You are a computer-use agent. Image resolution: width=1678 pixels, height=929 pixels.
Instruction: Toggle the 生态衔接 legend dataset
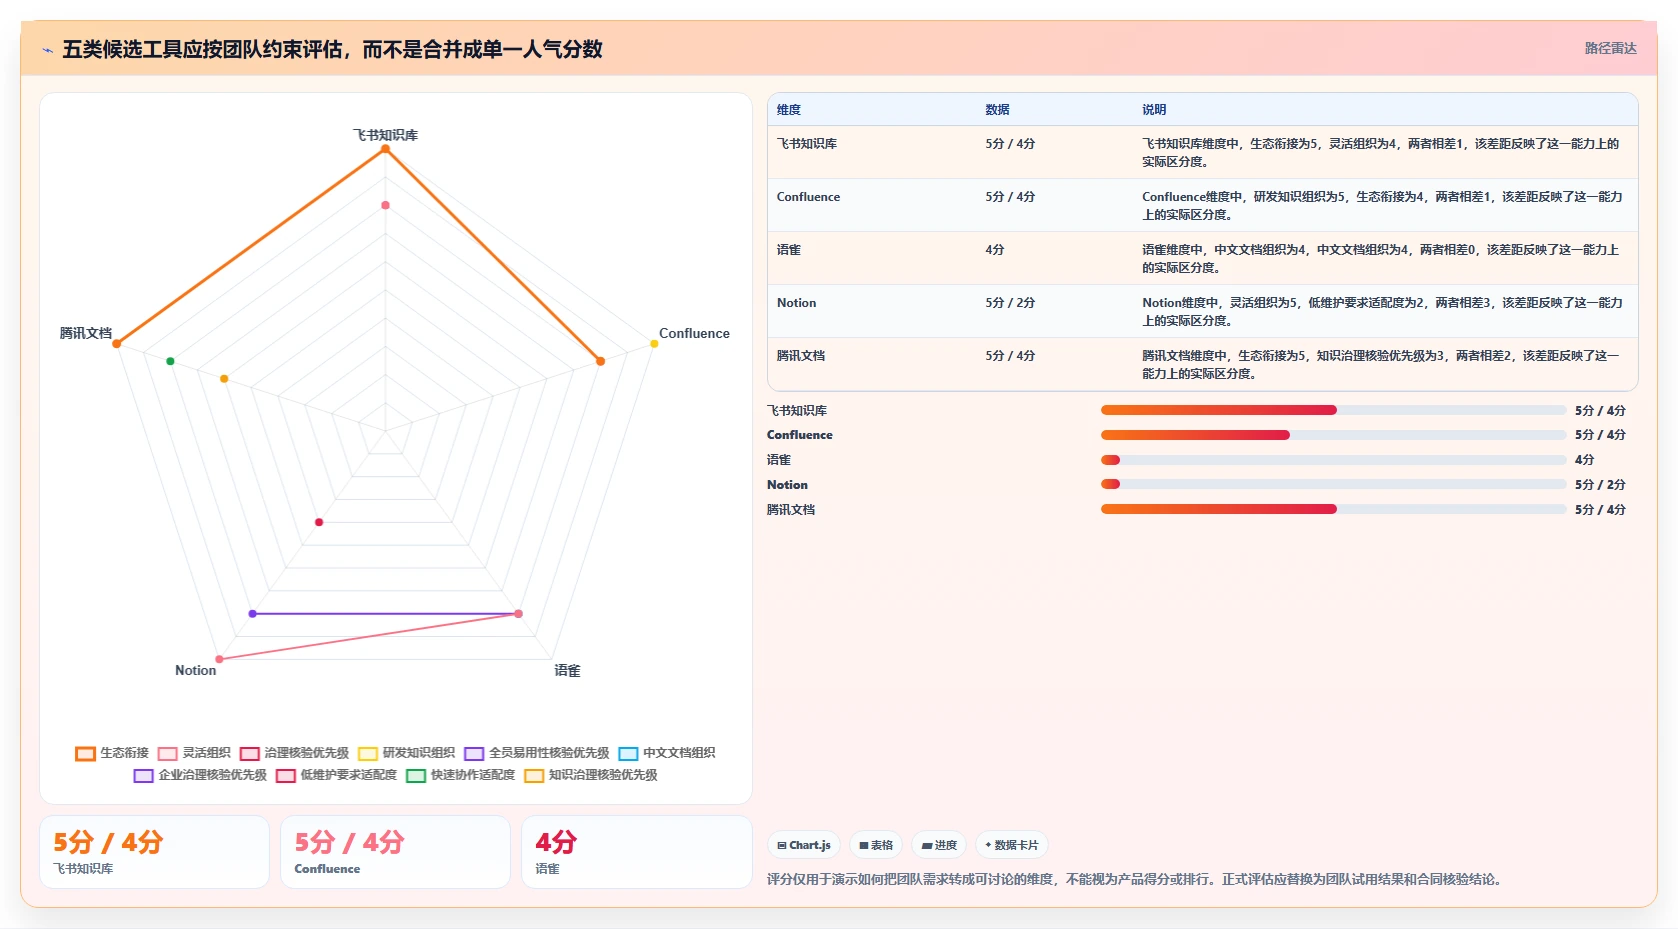[112, 753]
